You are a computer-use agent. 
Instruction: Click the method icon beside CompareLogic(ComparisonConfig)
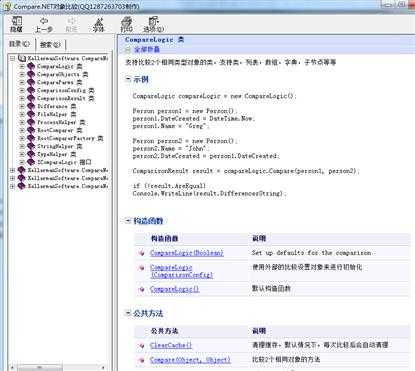coord(142,268)
